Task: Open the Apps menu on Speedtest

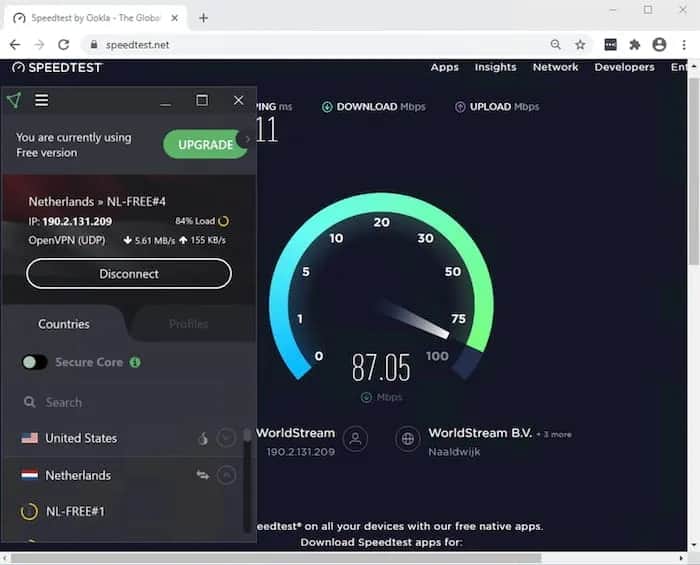Action: coord(445,67)
